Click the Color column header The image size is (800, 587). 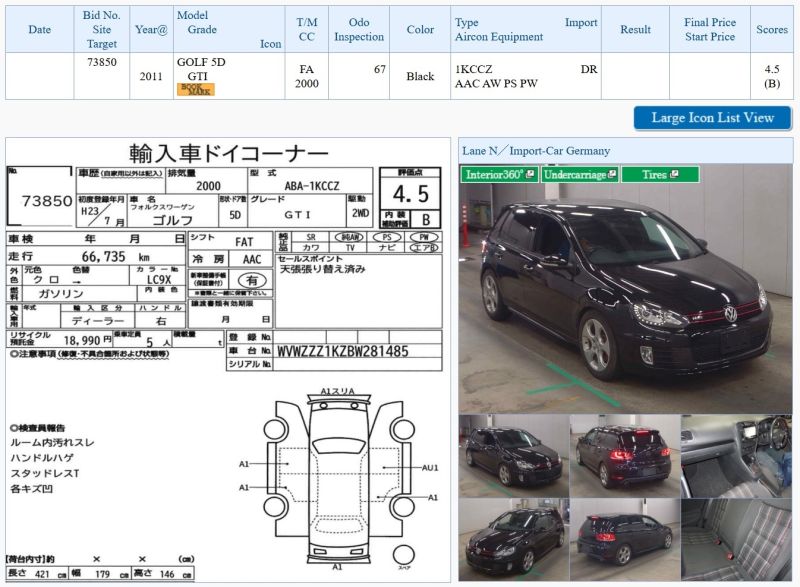pos(420,30)
